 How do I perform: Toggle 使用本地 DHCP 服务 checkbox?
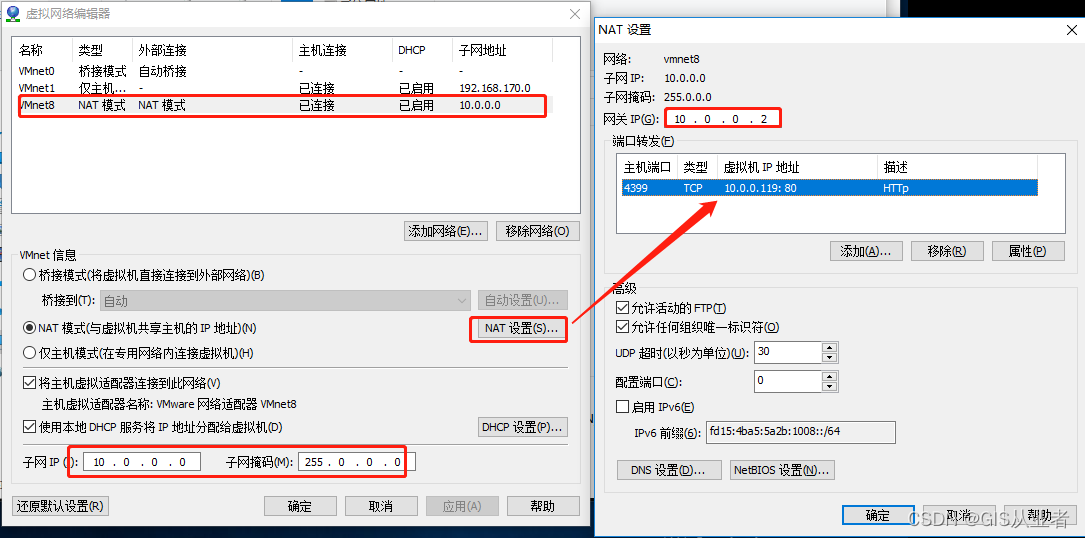tap(29, 427)
